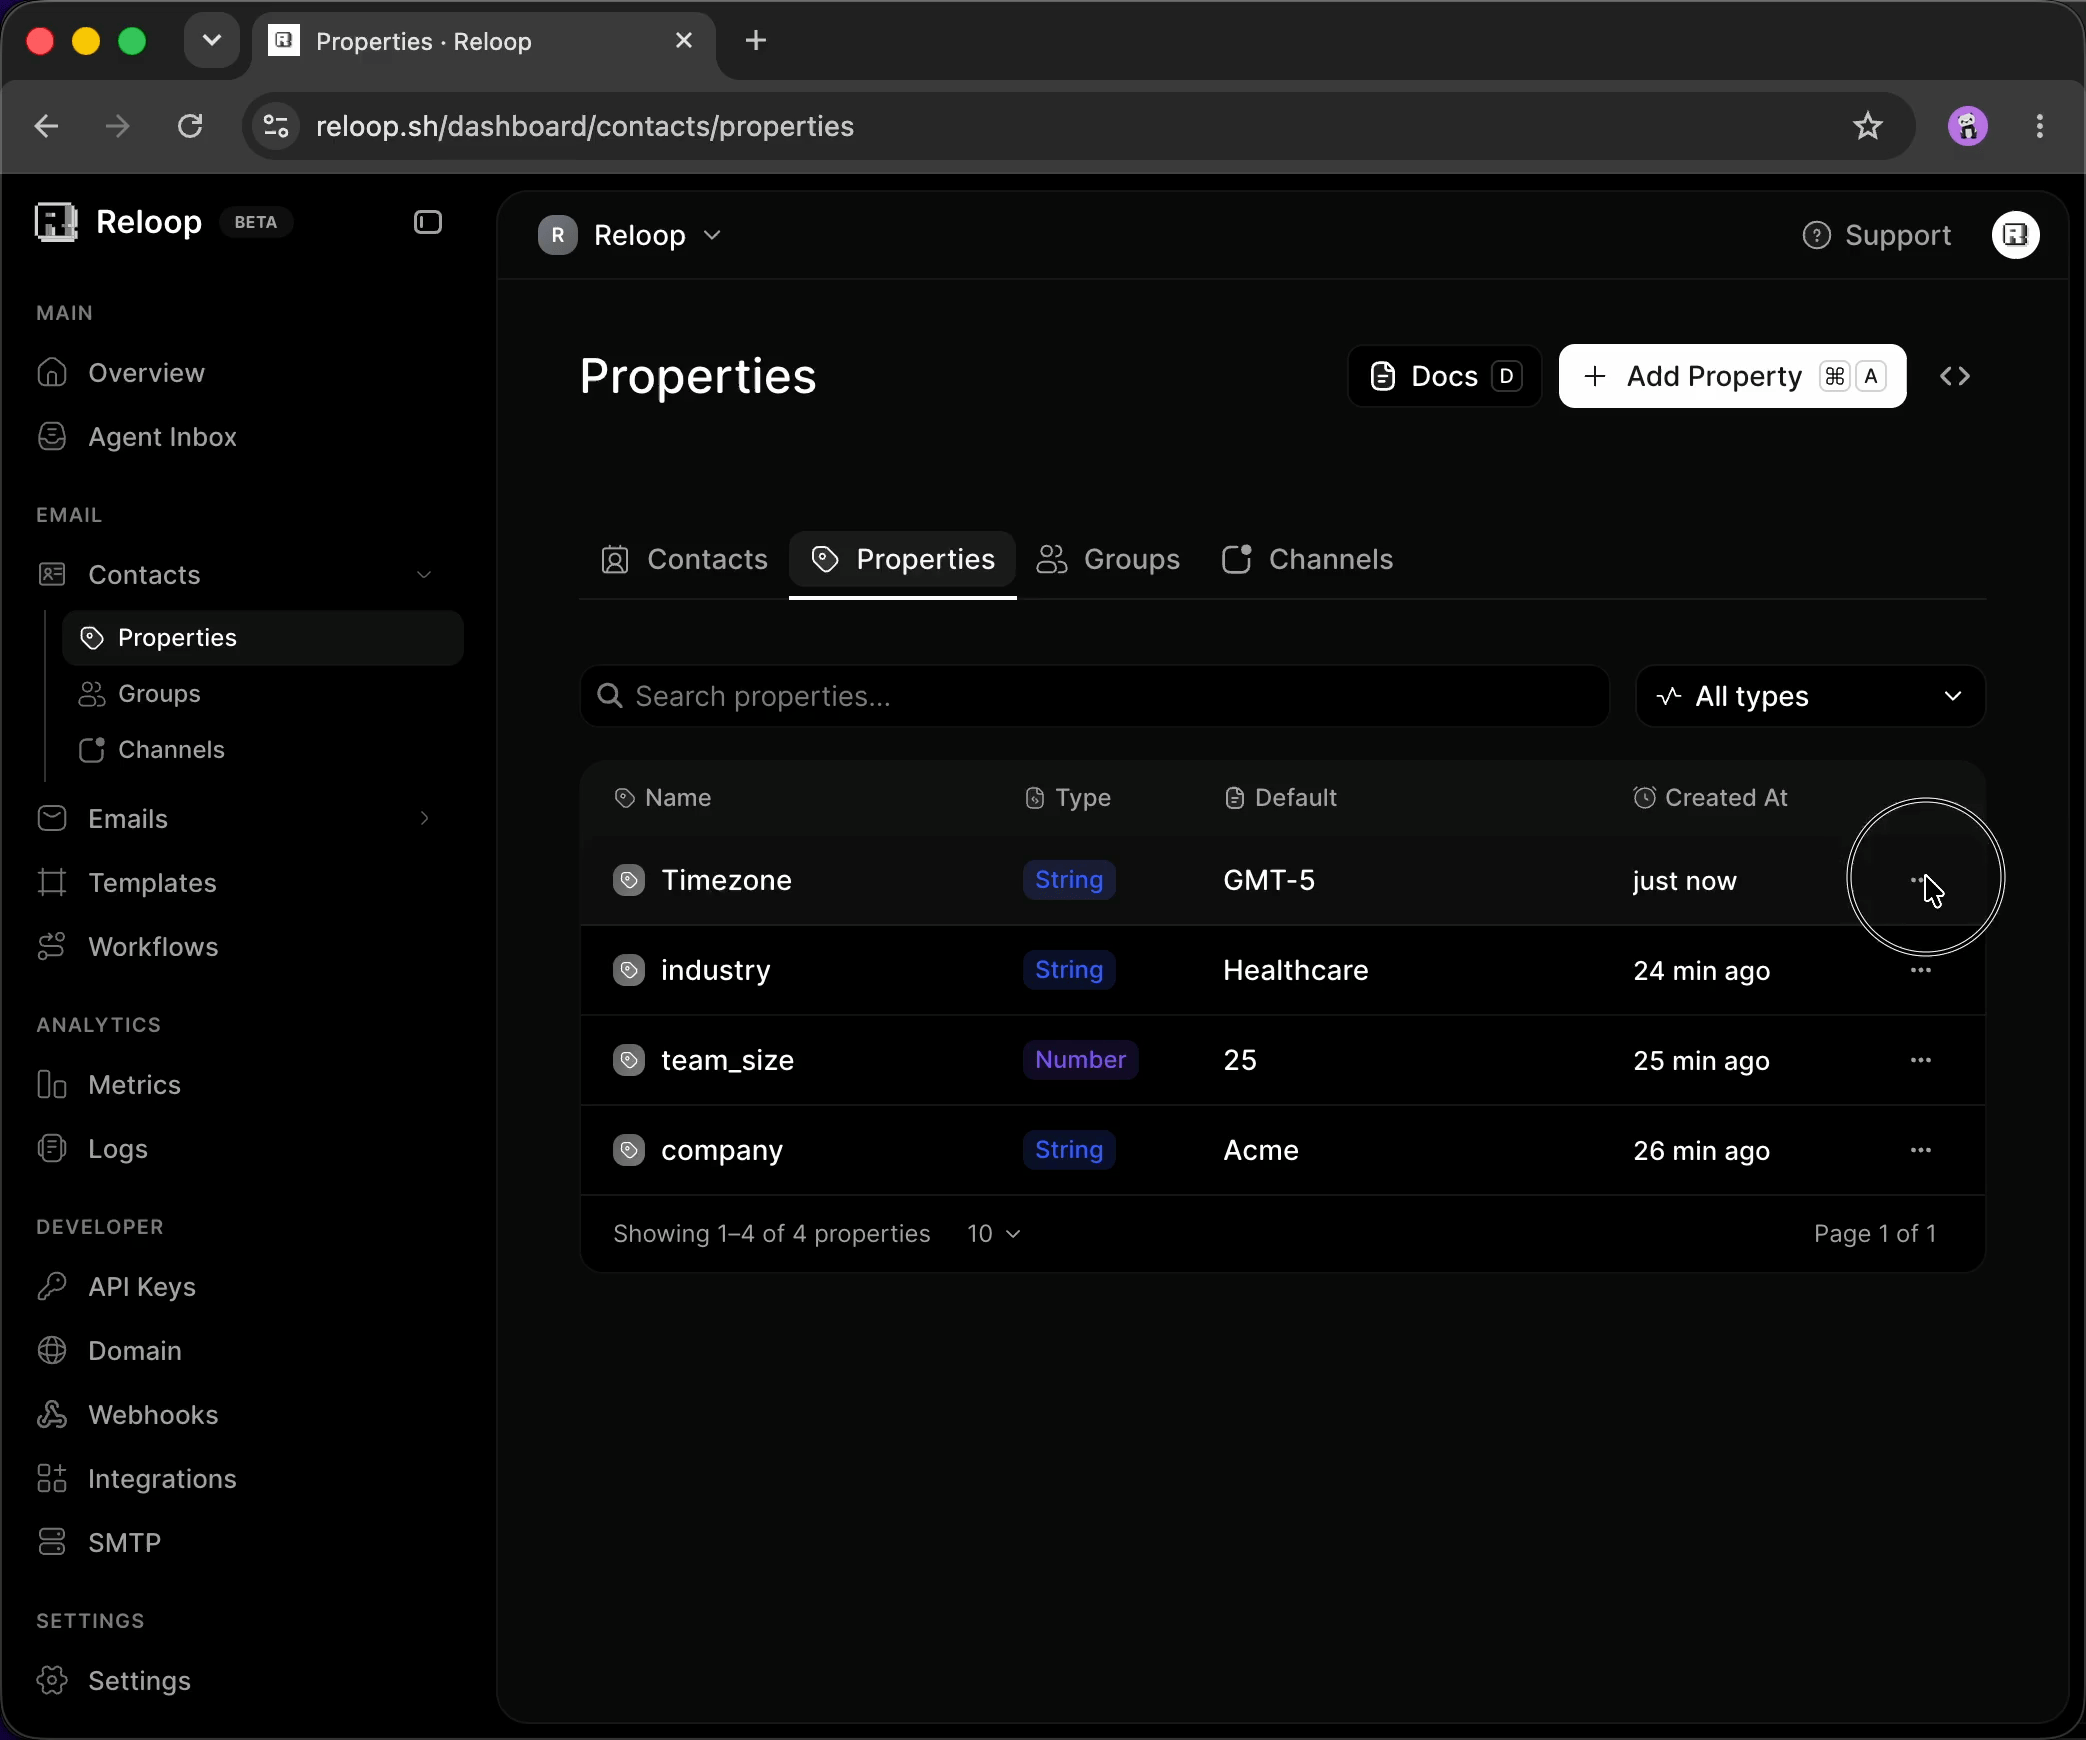The height and width of the screenshot is (1740, 2086).
Task: Open a new browser tab
Action: click(x=756, y=41)
